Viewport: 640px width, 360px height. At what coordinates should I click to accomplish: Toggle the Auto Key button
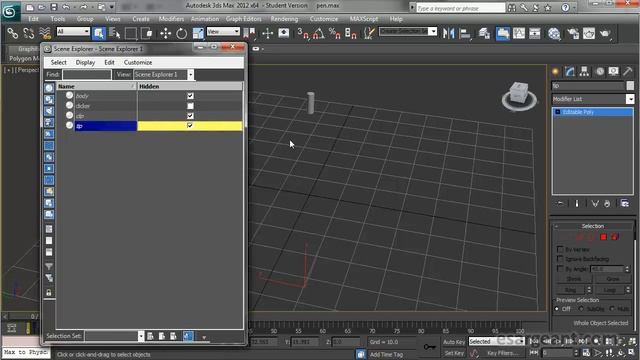[x=453, y=342]
